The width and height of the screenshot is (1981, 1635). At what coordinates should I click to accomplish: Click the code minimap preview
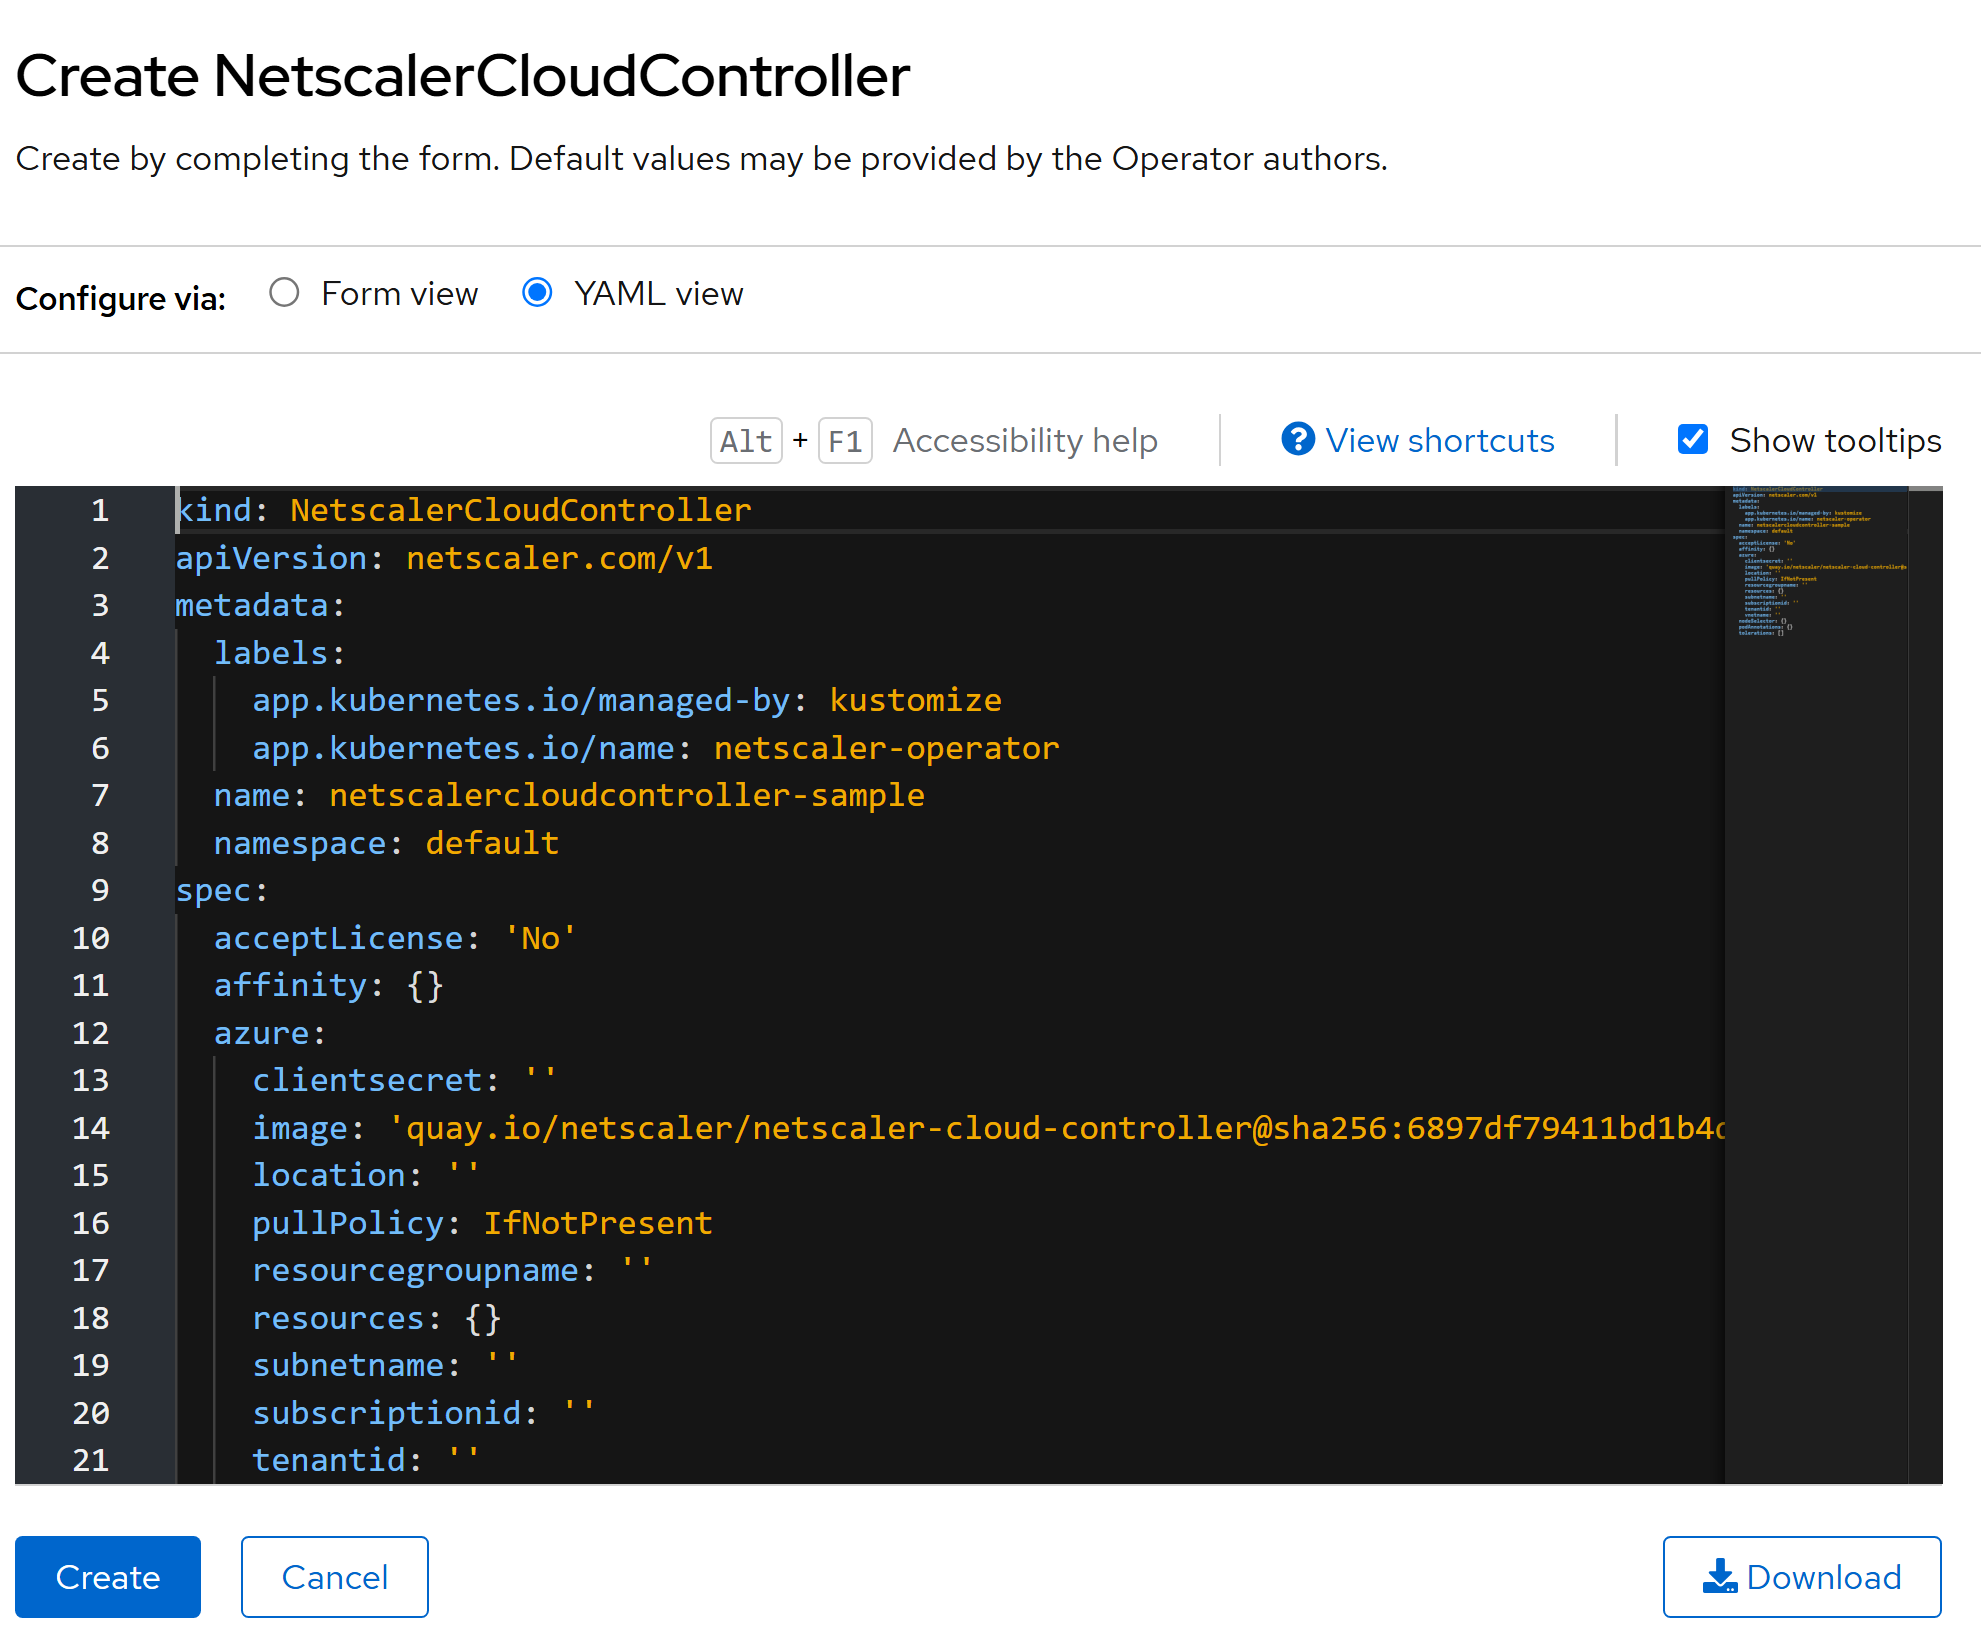(x=1816, y=564)
